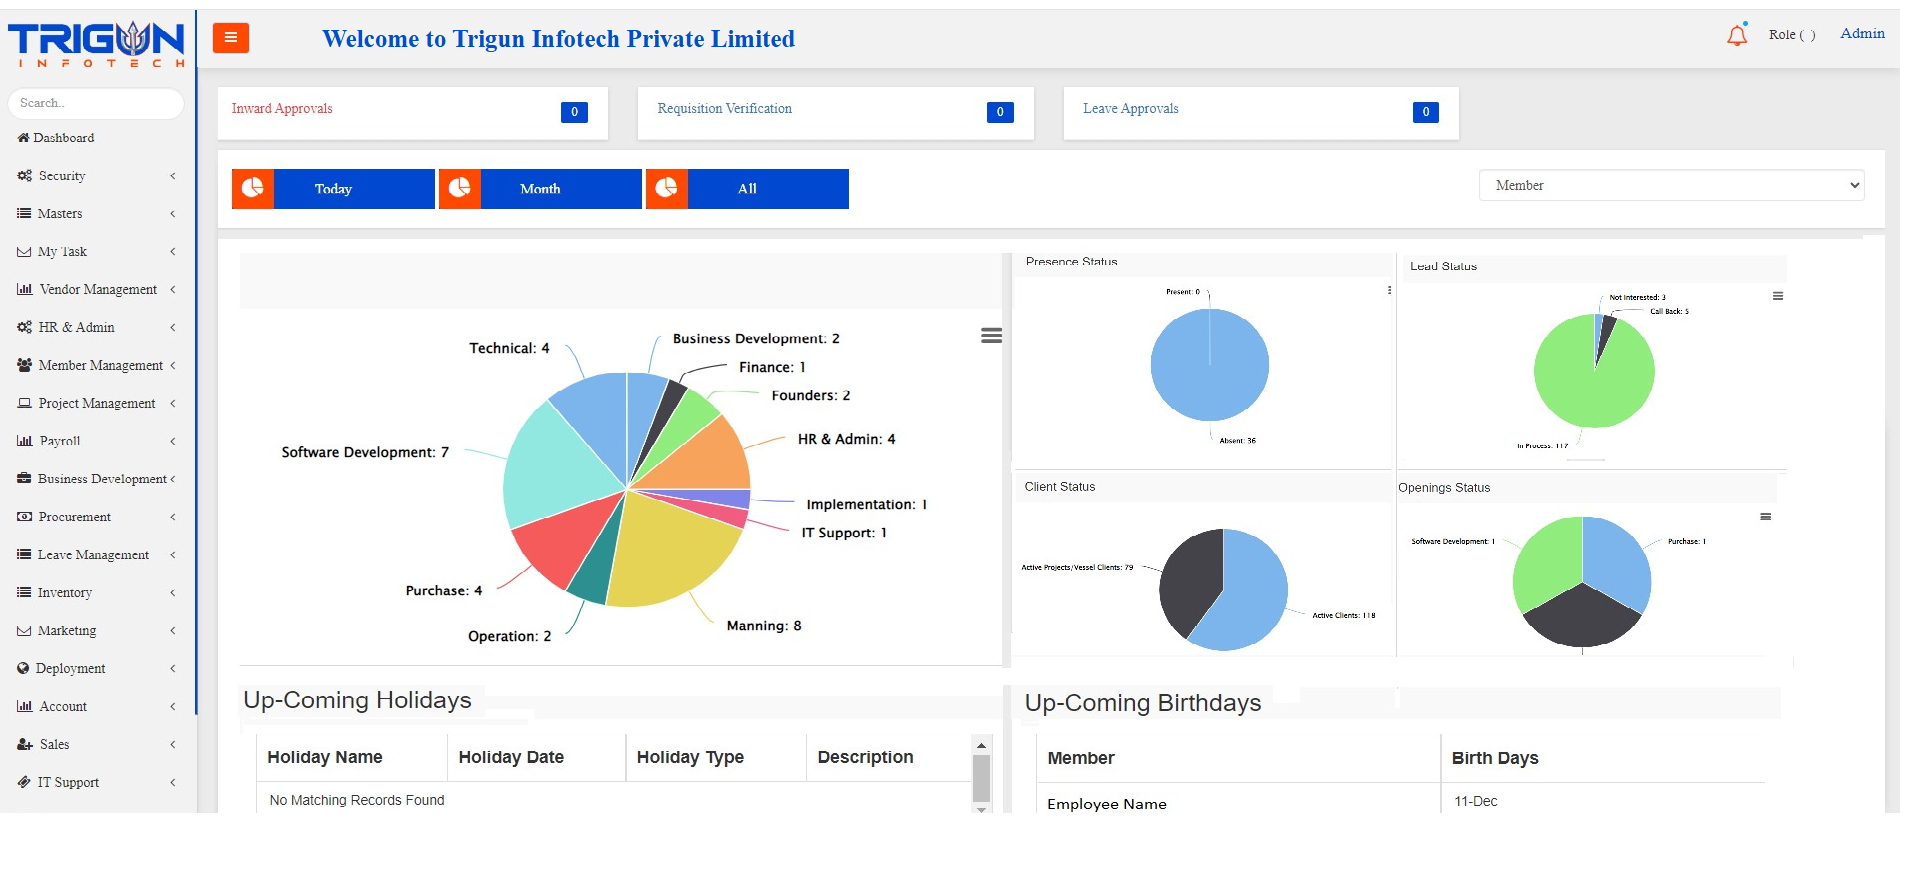Click the HR & Admin gears icon

tap(24, 327)
